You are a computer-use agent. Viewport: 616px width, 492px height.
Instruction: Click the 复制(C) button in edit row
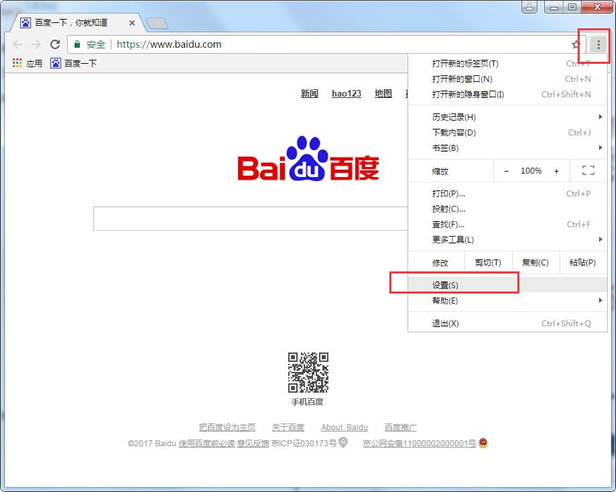click(537, 263)
